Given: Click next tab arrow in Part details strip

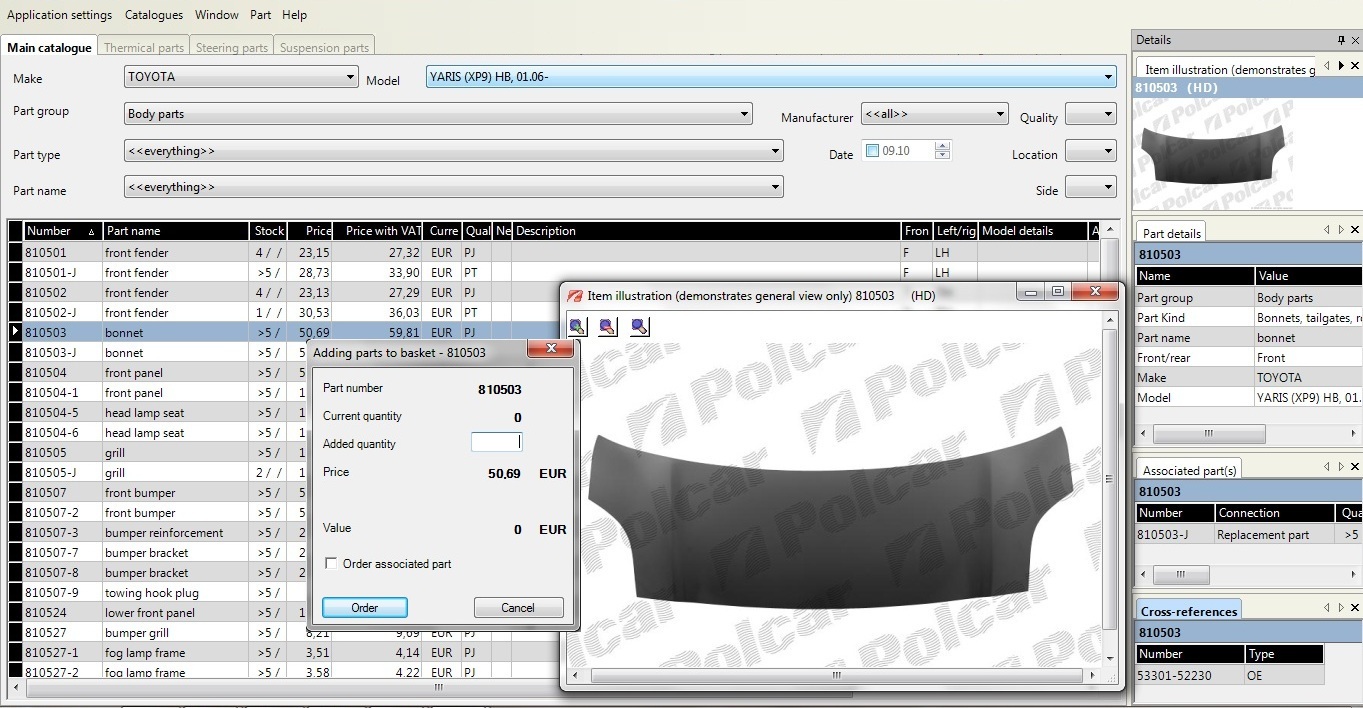Looking at the screenshot, I should coord(1341,230).
